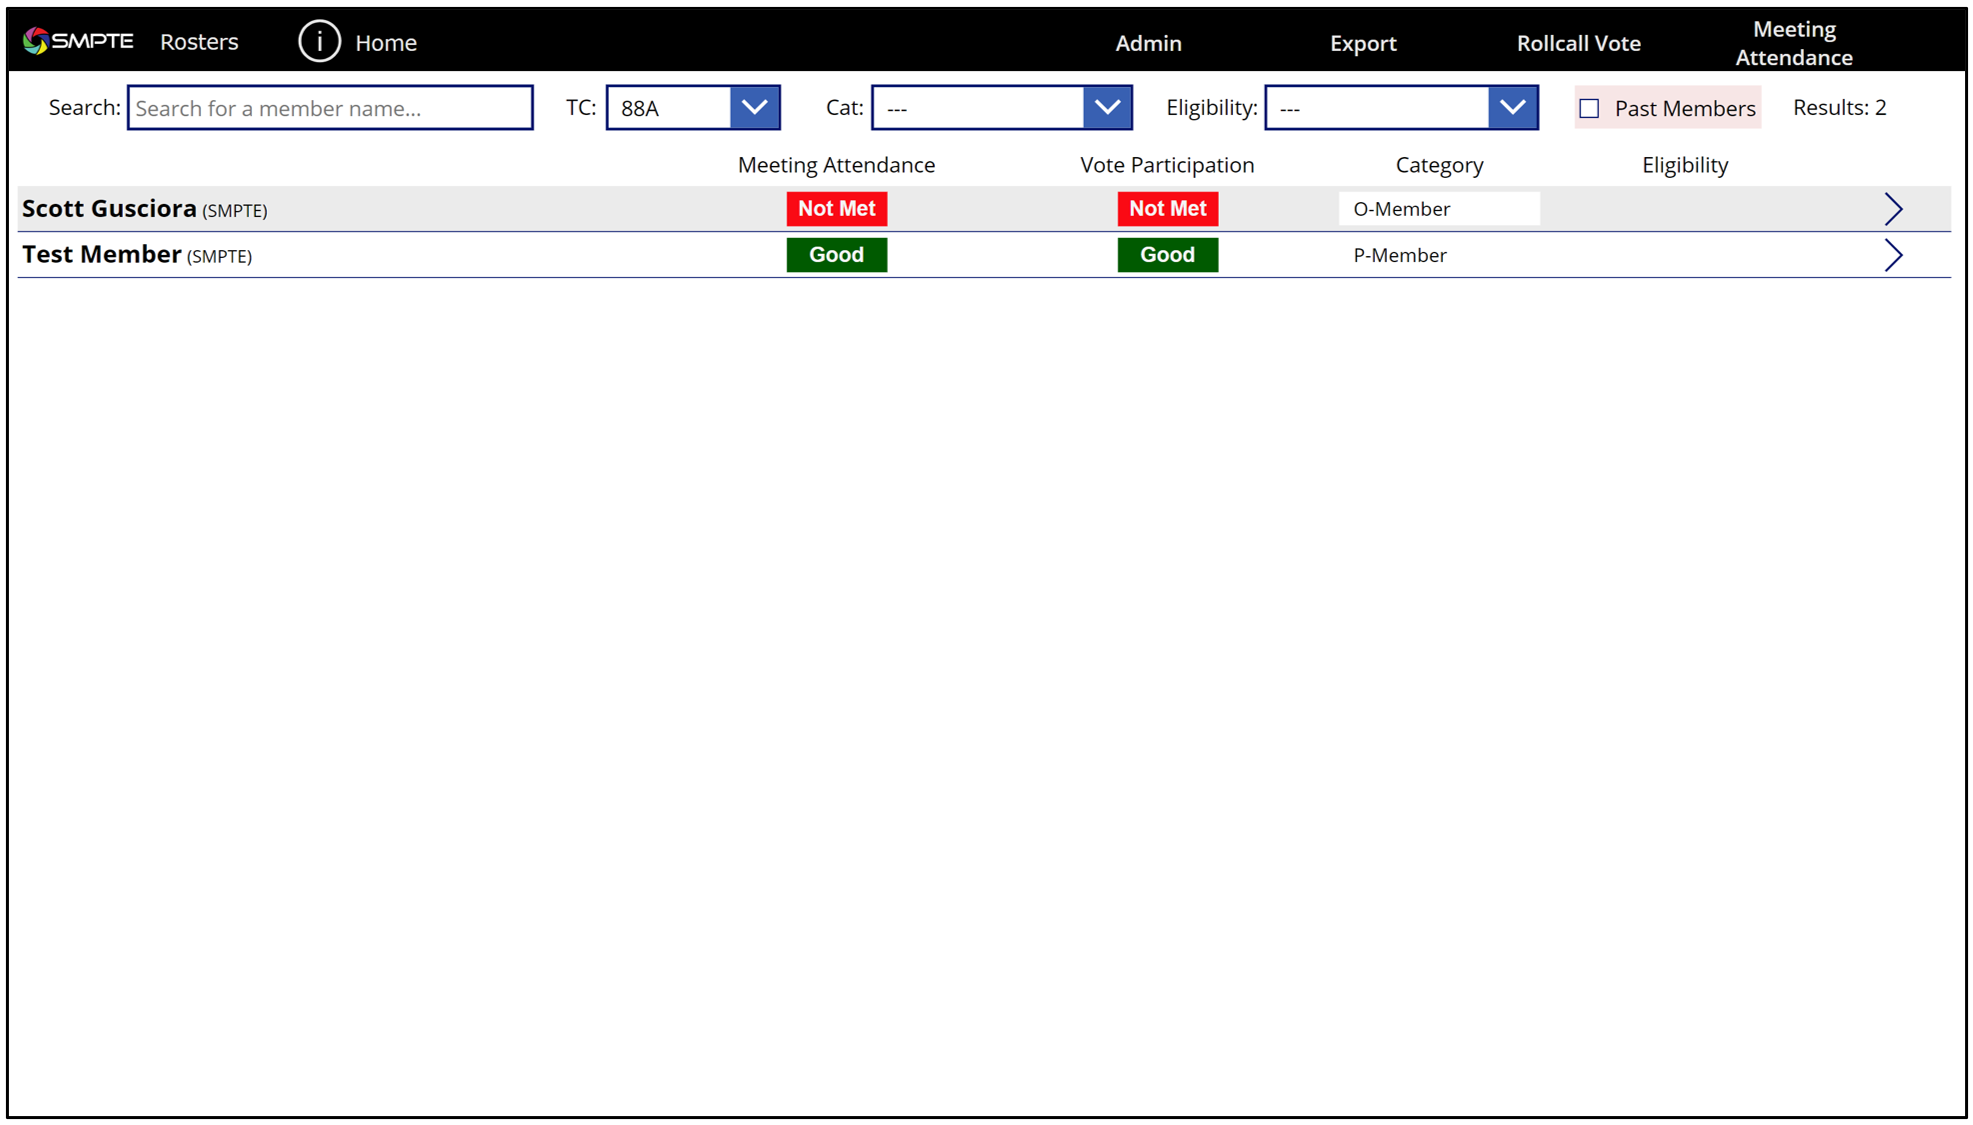Click the SMPTE logo icon

tap(37, 41)
